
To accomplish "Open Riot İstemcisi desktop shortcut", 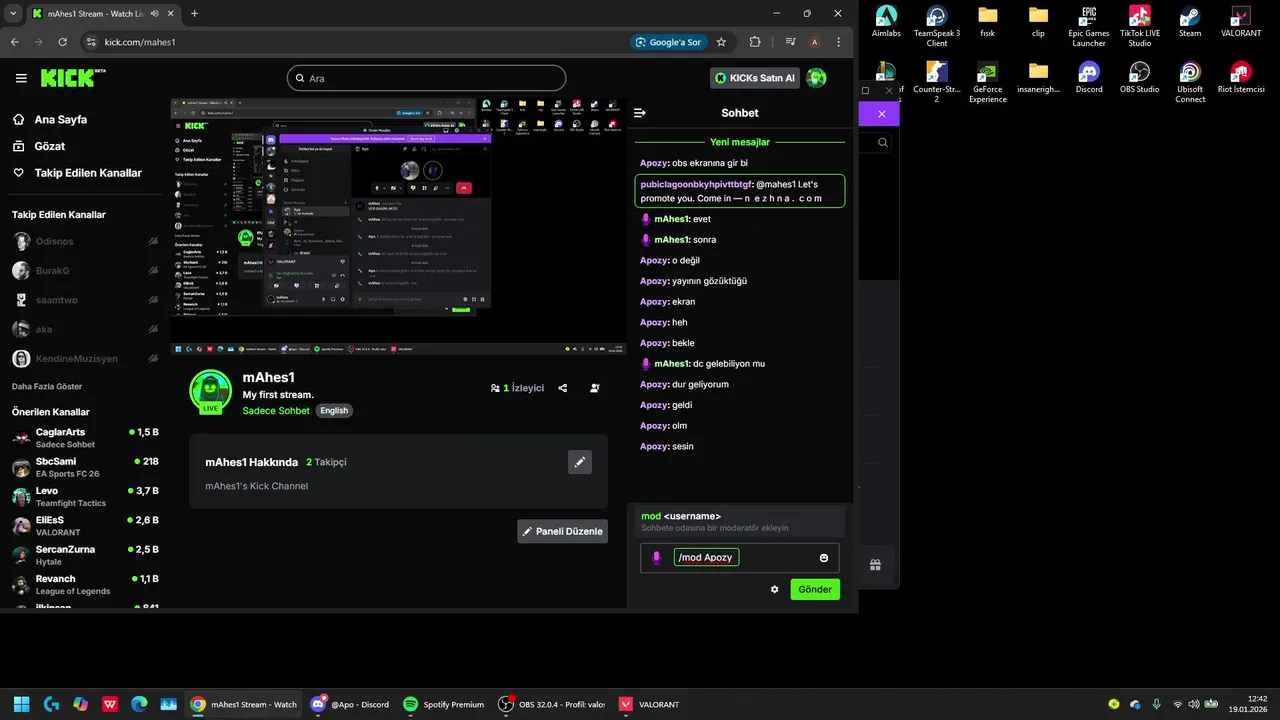I will (1241, 78).
